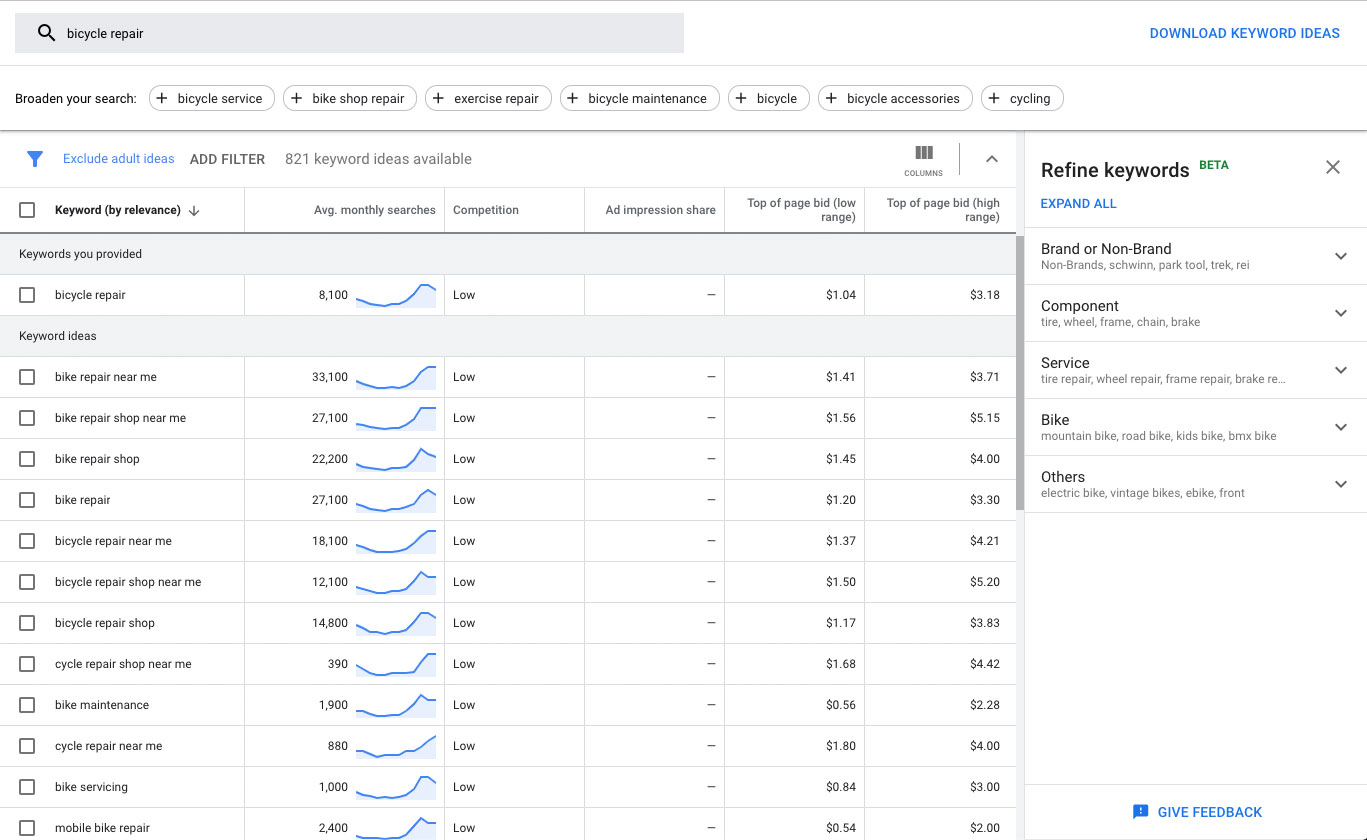Check the 'bike repair' keyword row

27,500
